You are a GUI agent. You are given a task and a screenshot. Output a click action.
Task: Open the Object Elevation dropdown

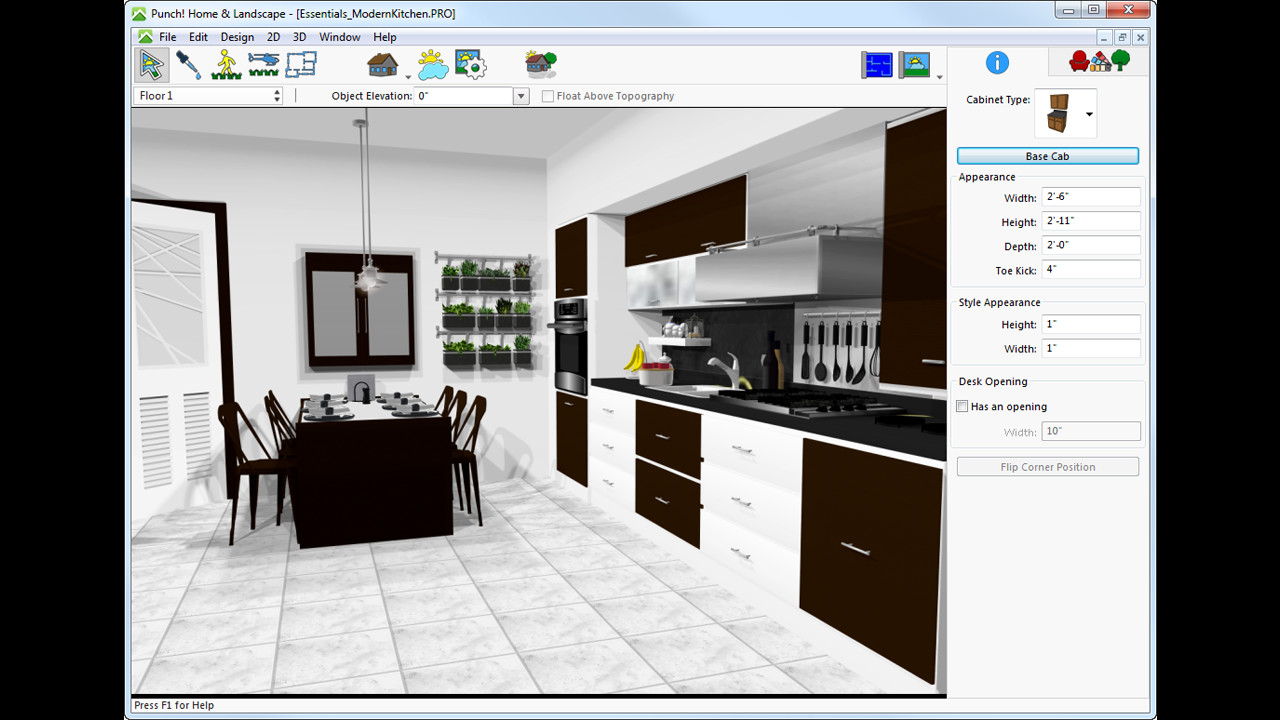520,95
